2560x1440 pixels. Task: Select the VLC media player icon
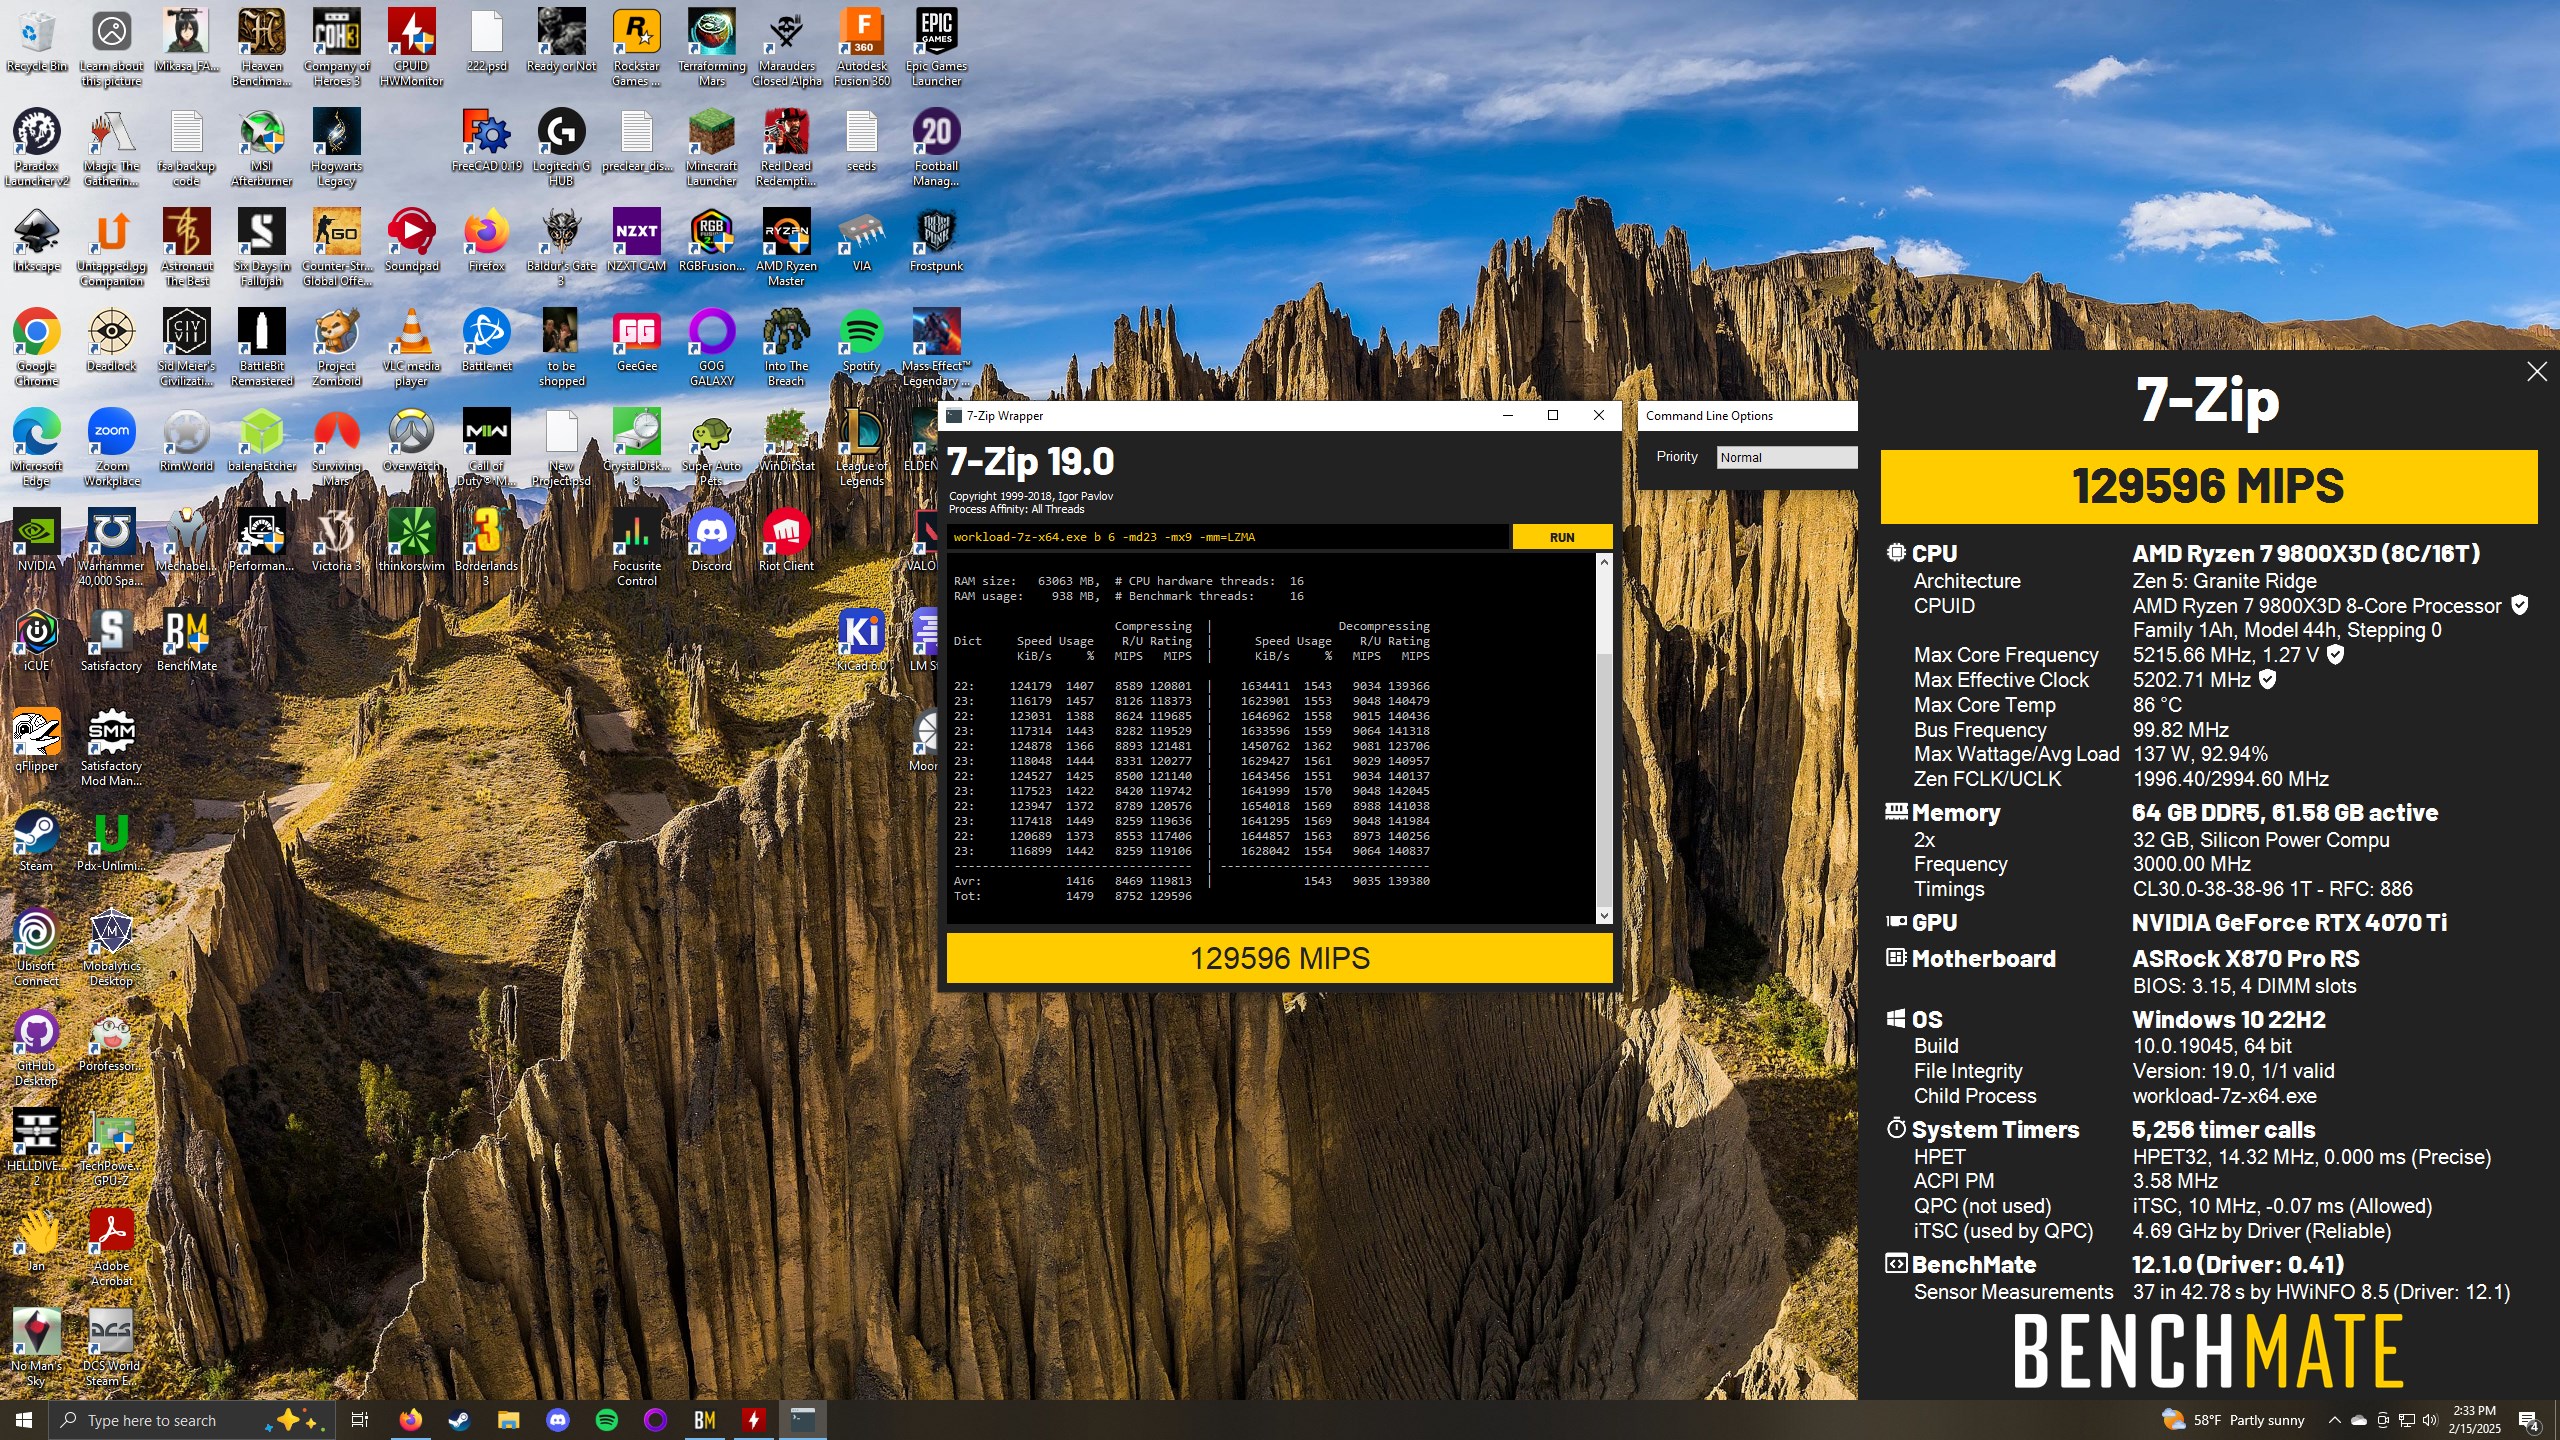pos(411,348)
